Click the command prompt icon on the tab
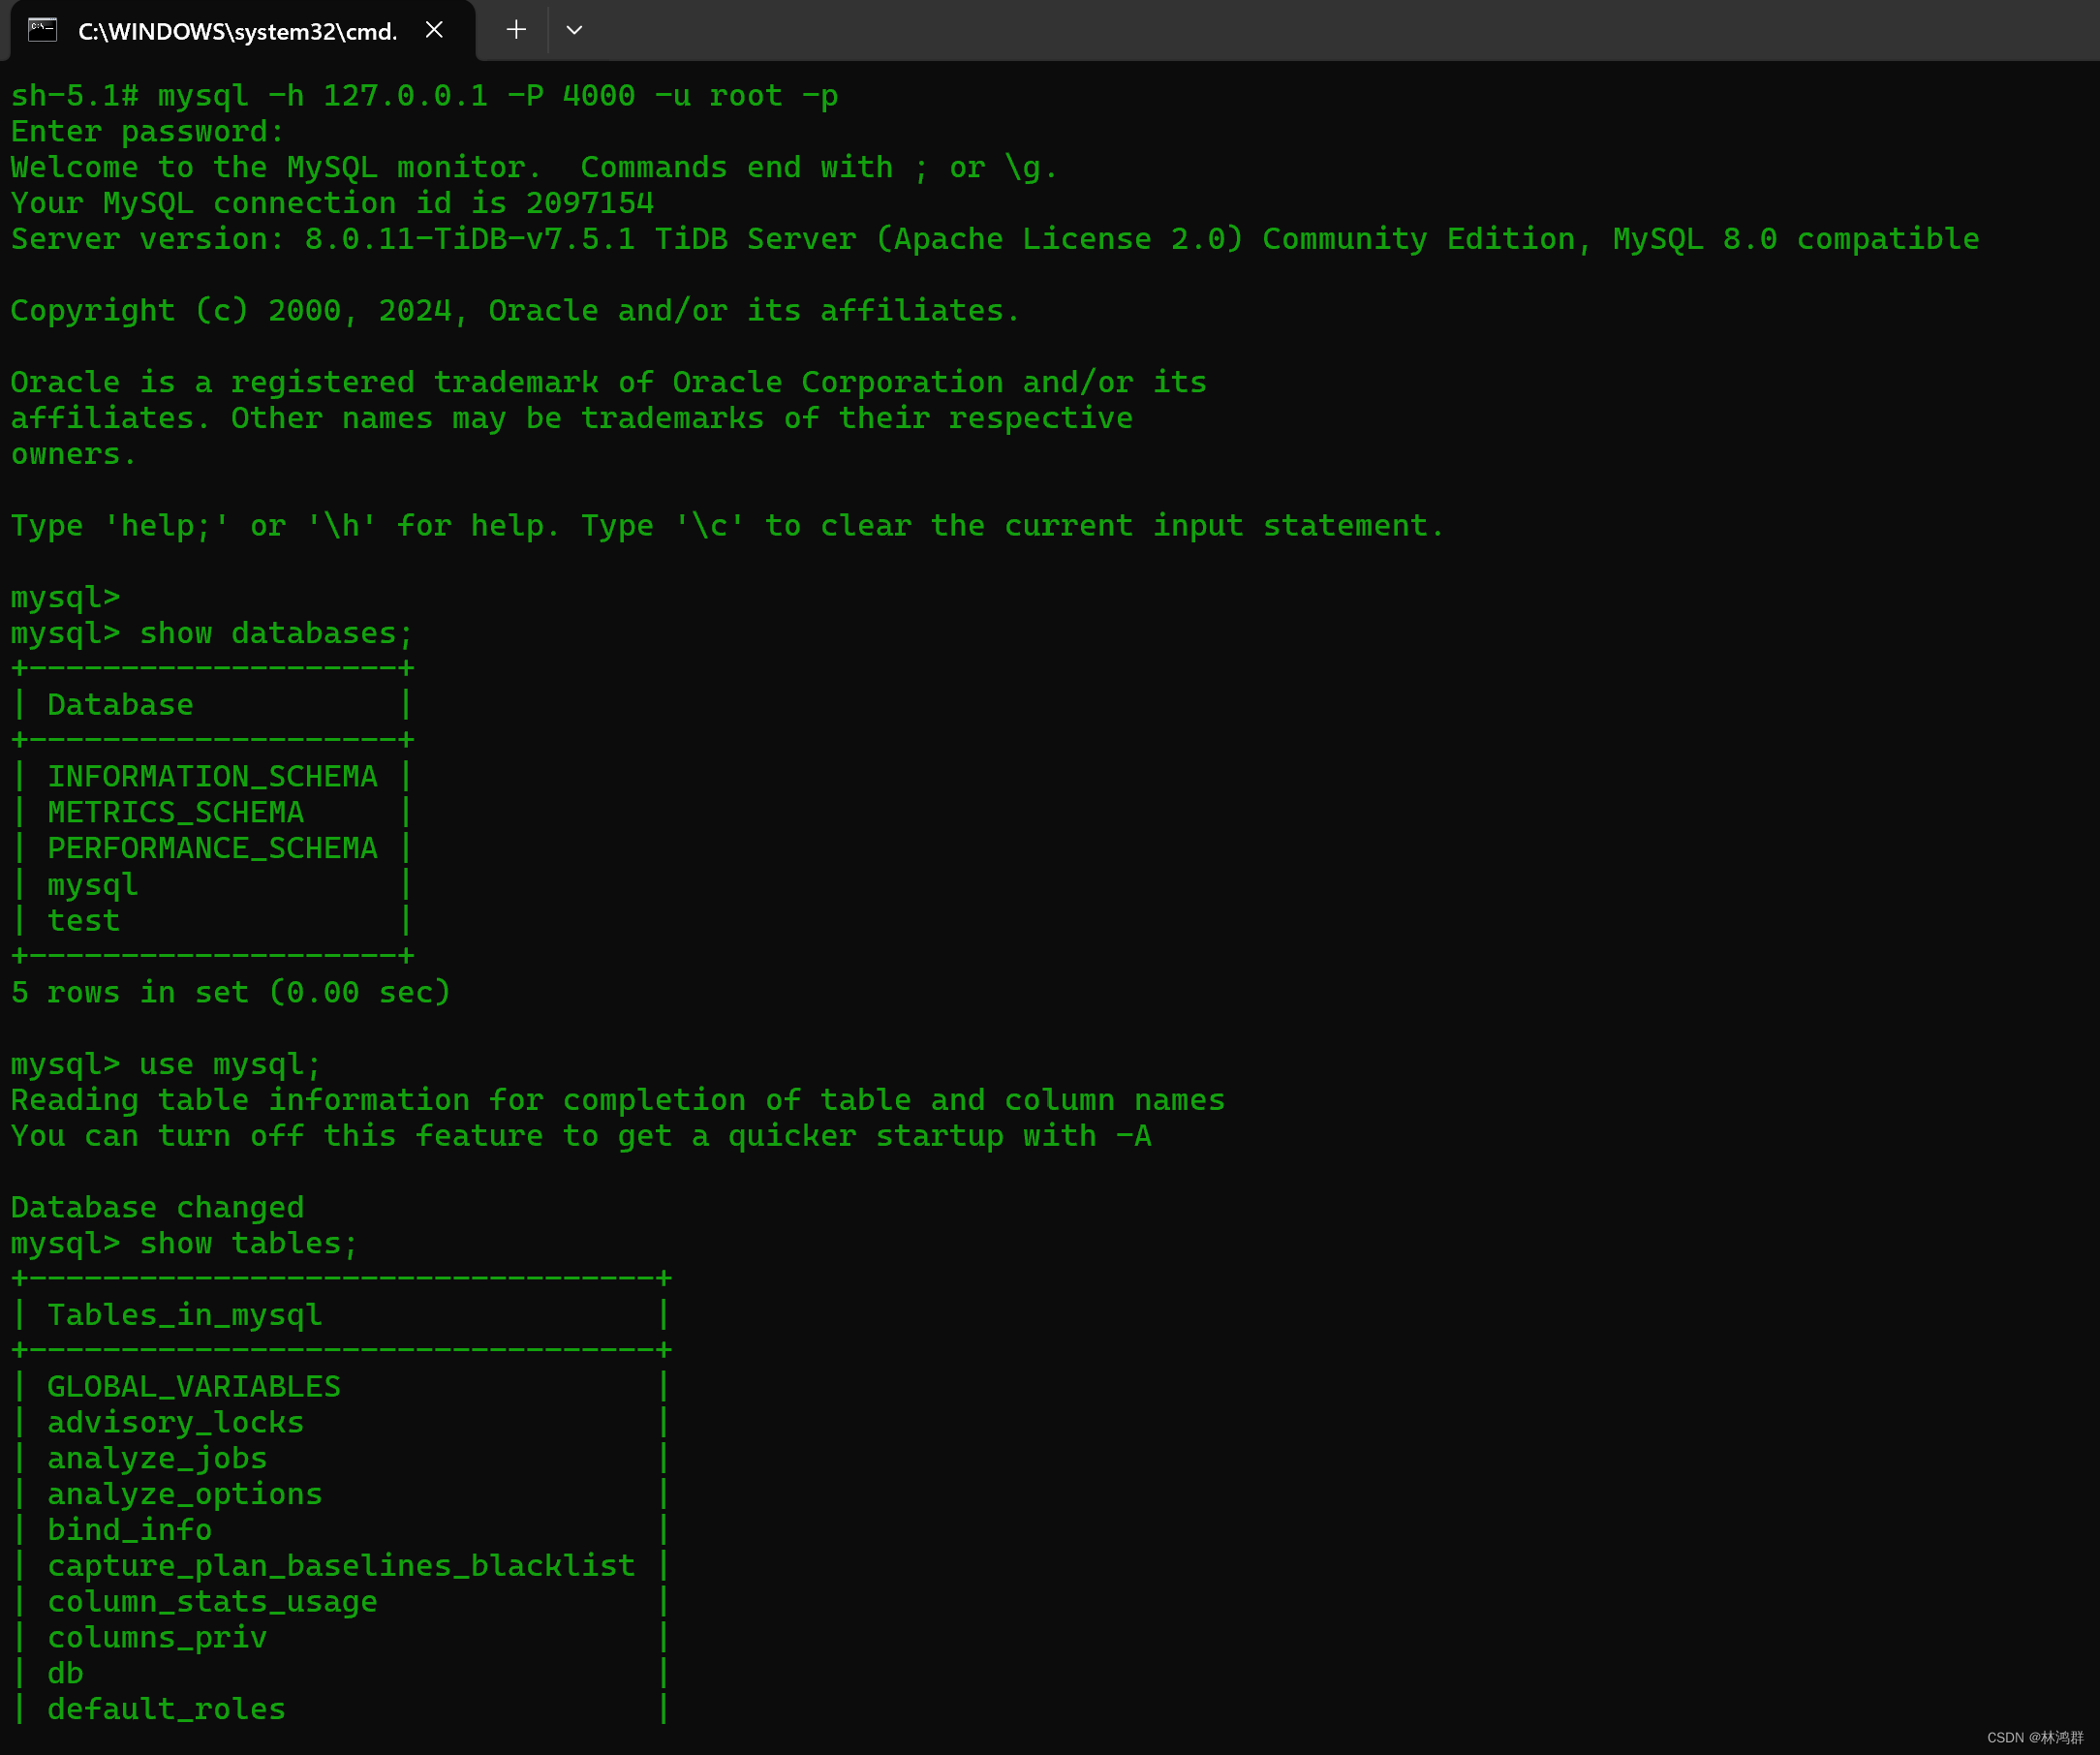2100x1755 pixels. (41, 30)
